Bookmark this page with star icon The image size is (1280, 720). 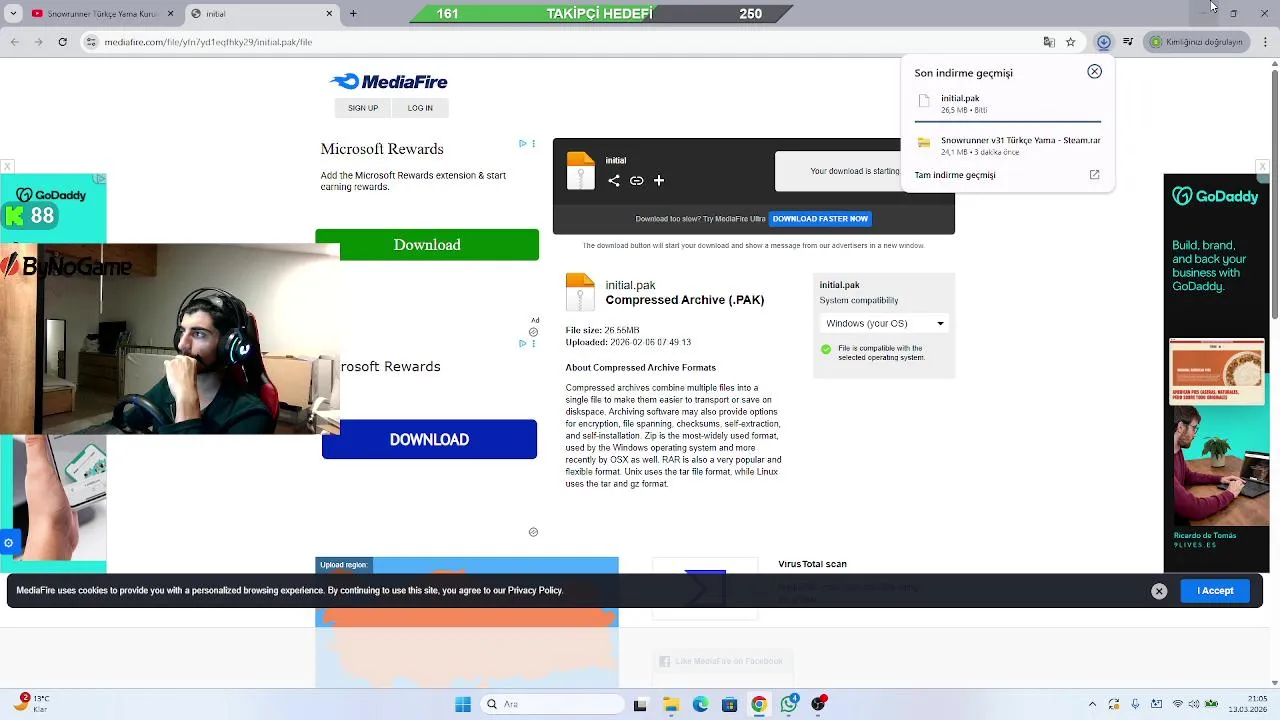pyautogui.click(x=1071, y=42)
